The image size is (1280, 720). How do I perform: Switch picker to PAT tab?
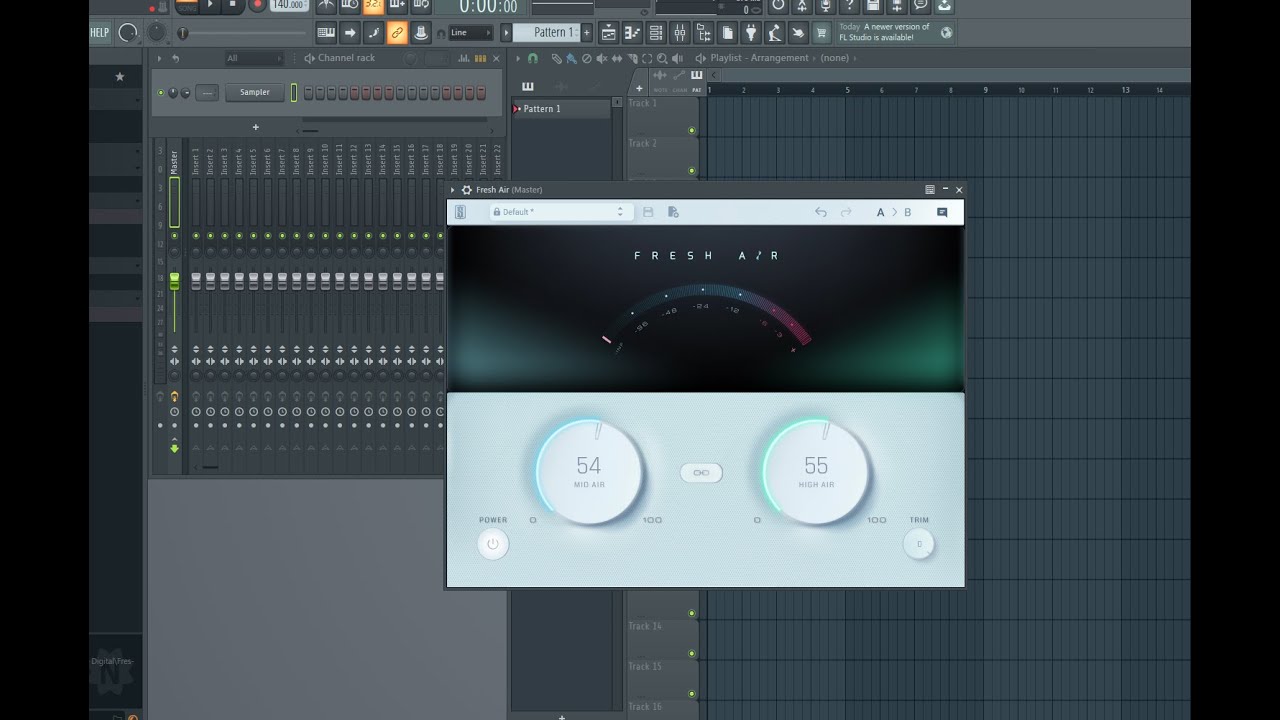pos(696,82)
